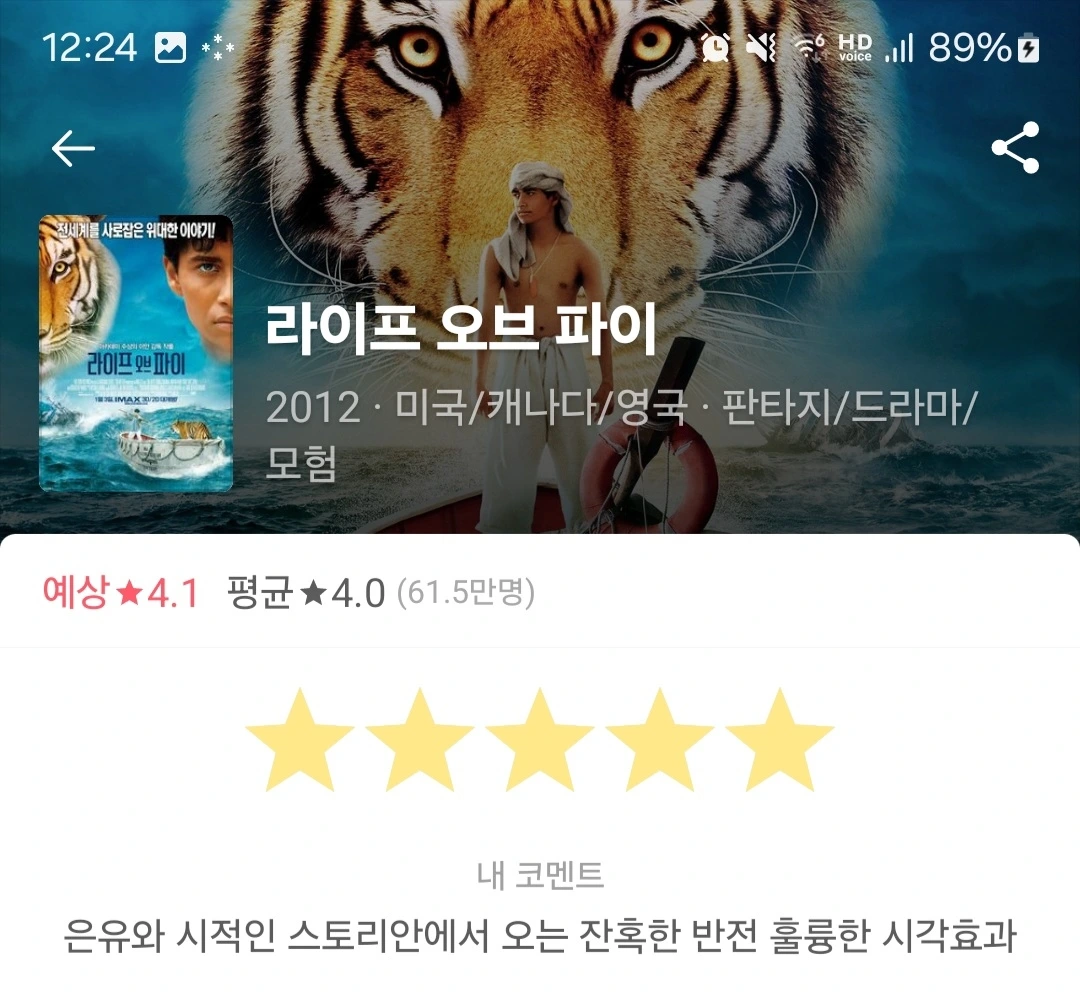Tap the gallery image notification icon
This screenshot has width=1080, height=1000.
coord(170,48)
